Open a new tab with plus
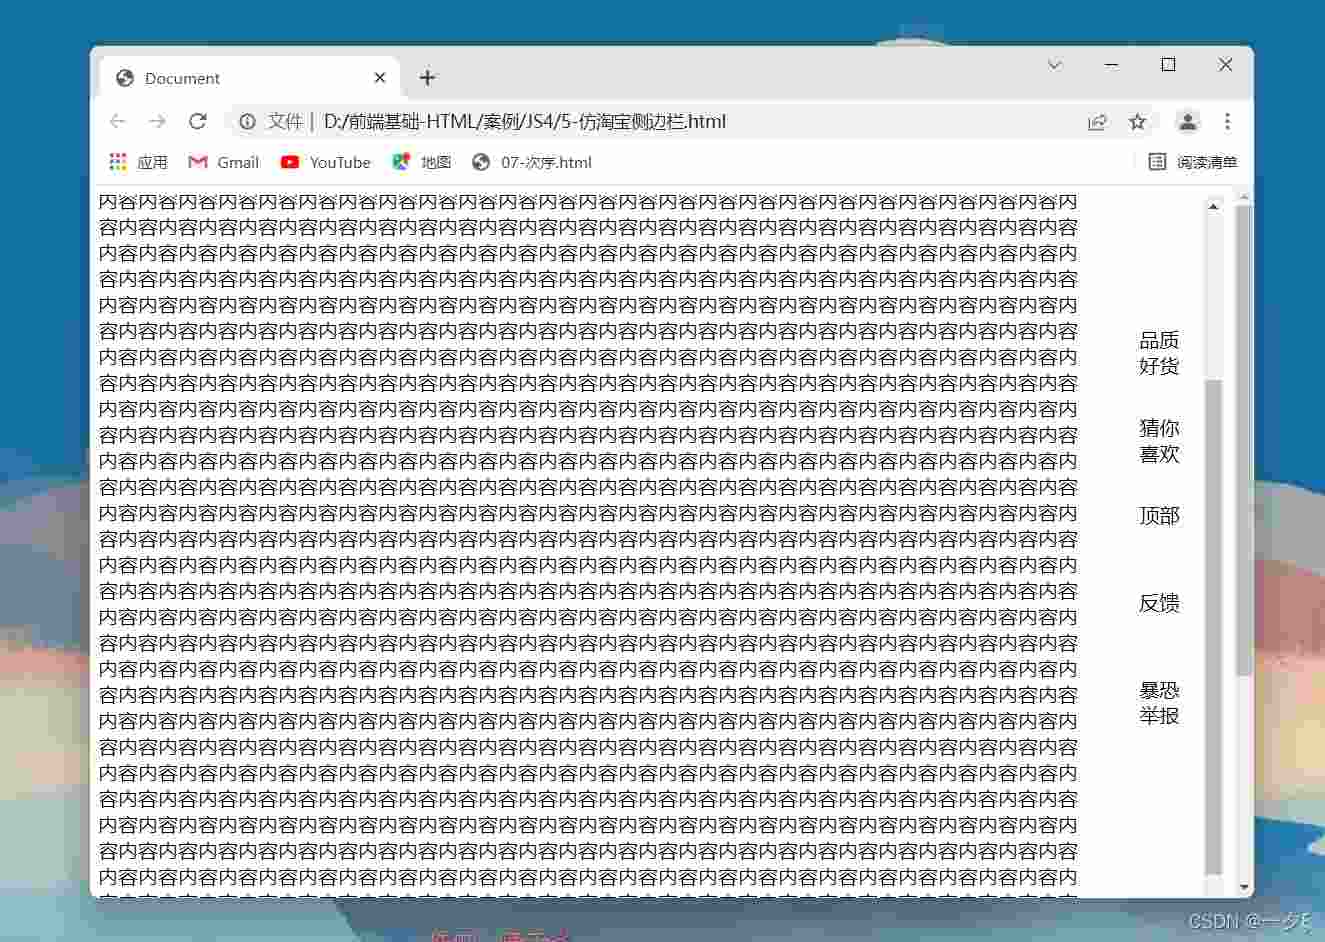Screen dimensions: 1325x942 tap(427, 77)
